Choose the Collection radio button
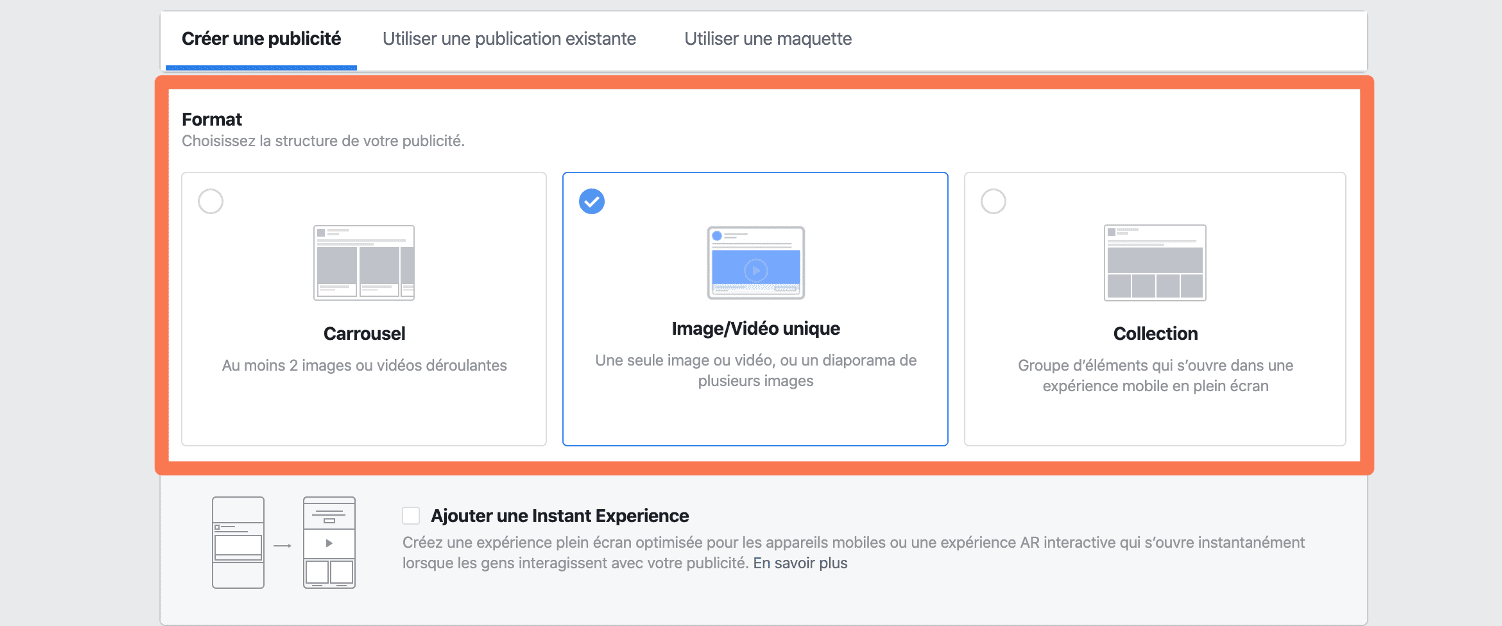Image resolution: width=1502 pixels, height=626 pixels. (x=993, y=201)
